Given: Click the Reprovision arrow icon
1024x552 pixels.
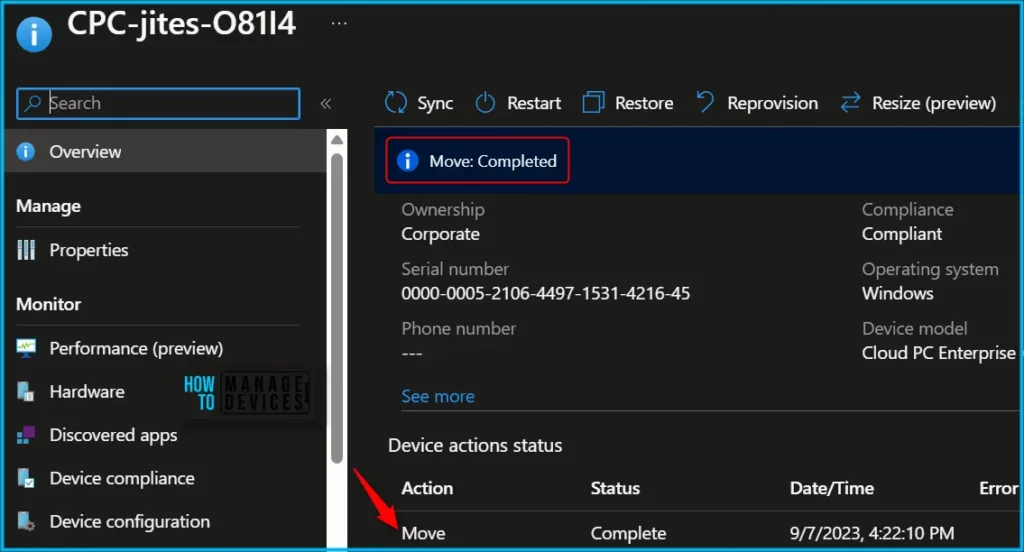Looking at the screenshot, I should [705, 102].
